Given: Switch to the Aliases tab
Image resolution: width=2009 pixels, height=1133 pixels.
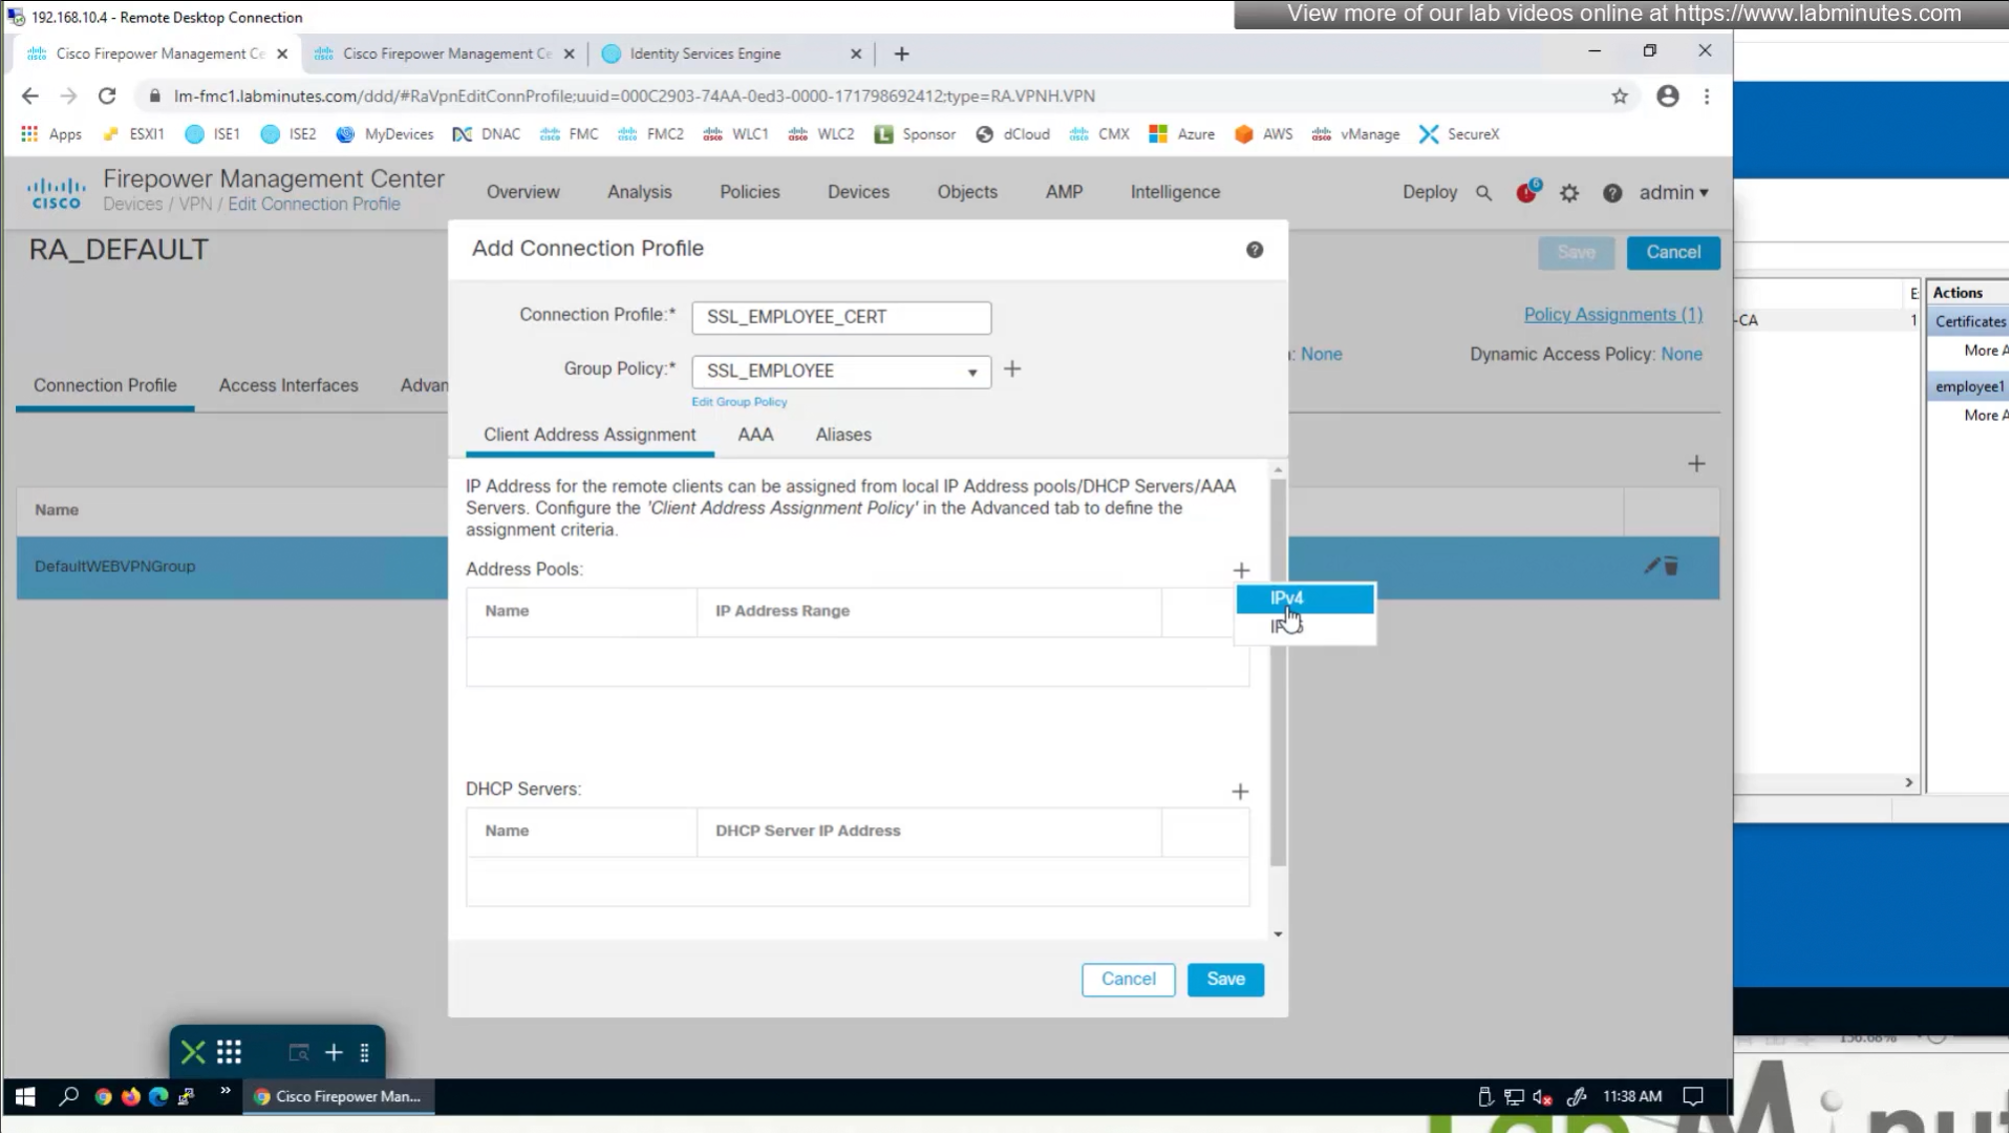Looking at the screenshot, I should click(x=843, y=435).
